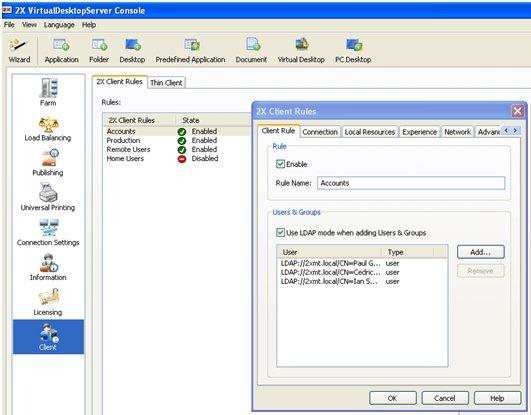531x415 pixels.
Task: Click the Desktop toolbar icon
Action: [x=132, y=50]
